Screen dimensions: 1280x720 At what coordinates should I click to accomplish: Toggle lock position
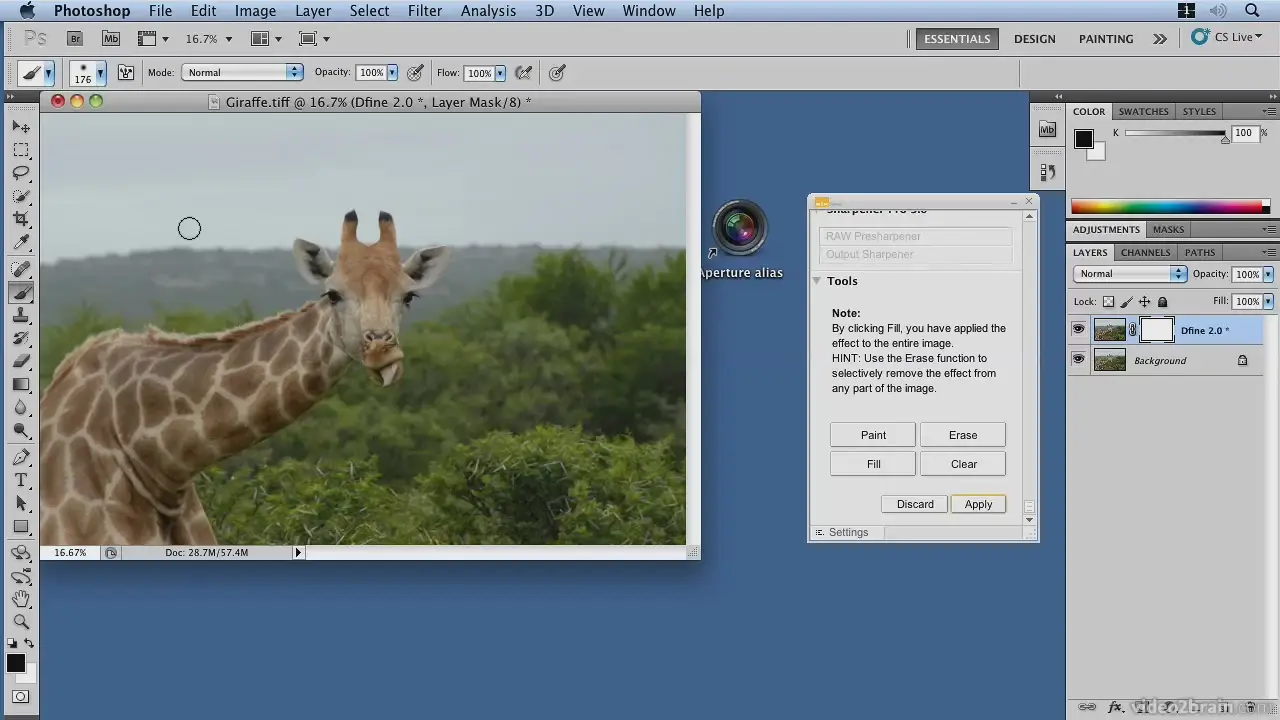click(x=1144, y=301)
